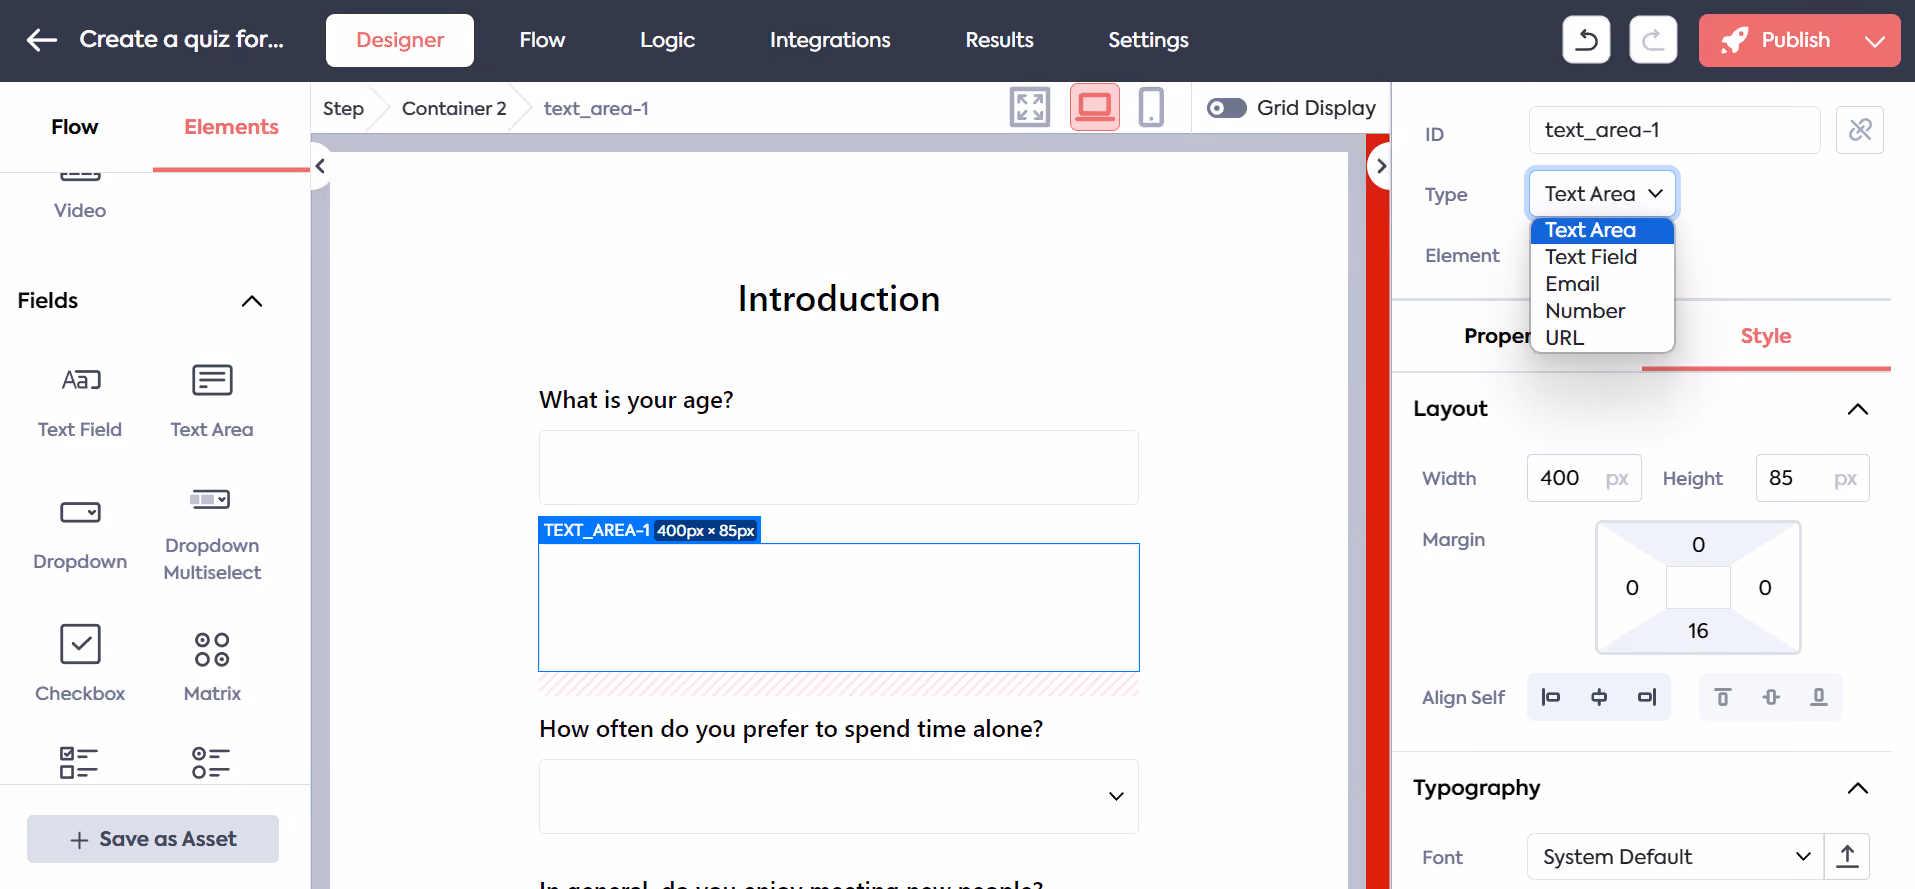
Task: Choose Number from Type list
Action: click(1602, 311)
